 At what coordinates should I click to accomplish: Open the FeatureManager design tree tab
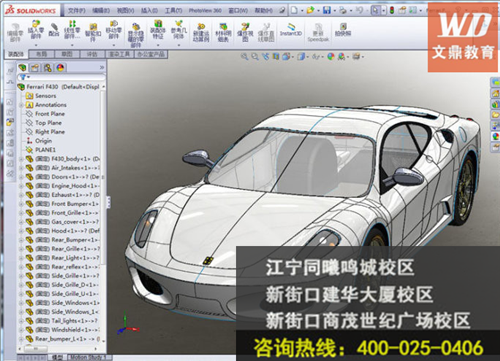[x=22, y=68]
